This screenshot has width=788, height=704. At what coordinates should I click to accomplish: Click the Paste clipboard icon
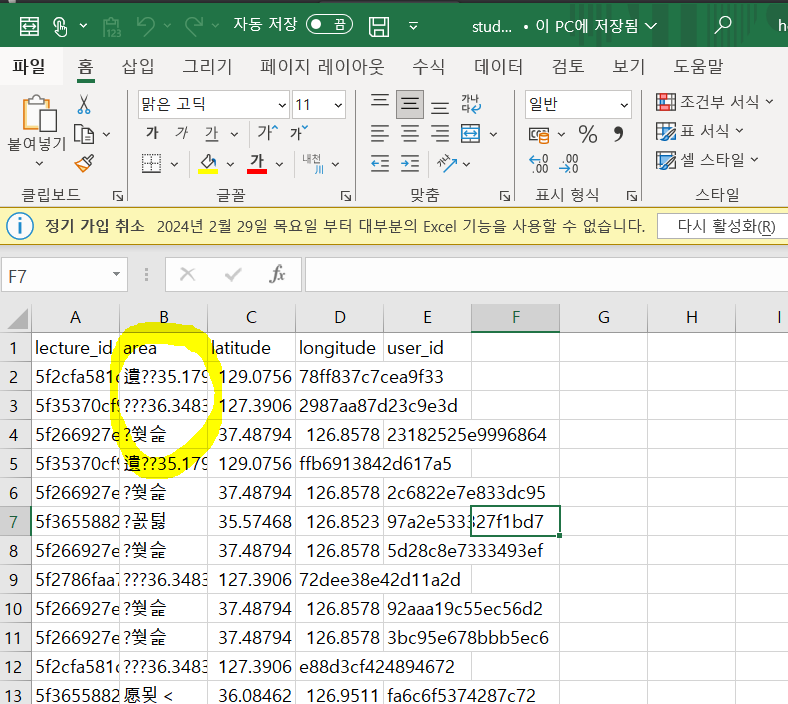[38, 113]
